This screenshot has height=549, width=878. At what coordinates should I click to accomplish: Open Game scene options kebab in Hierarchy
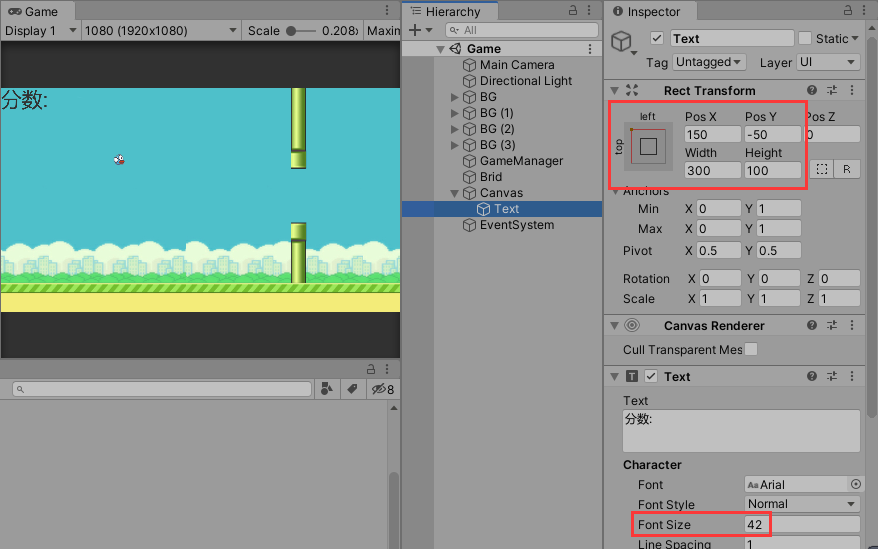[x=590, y=49]
